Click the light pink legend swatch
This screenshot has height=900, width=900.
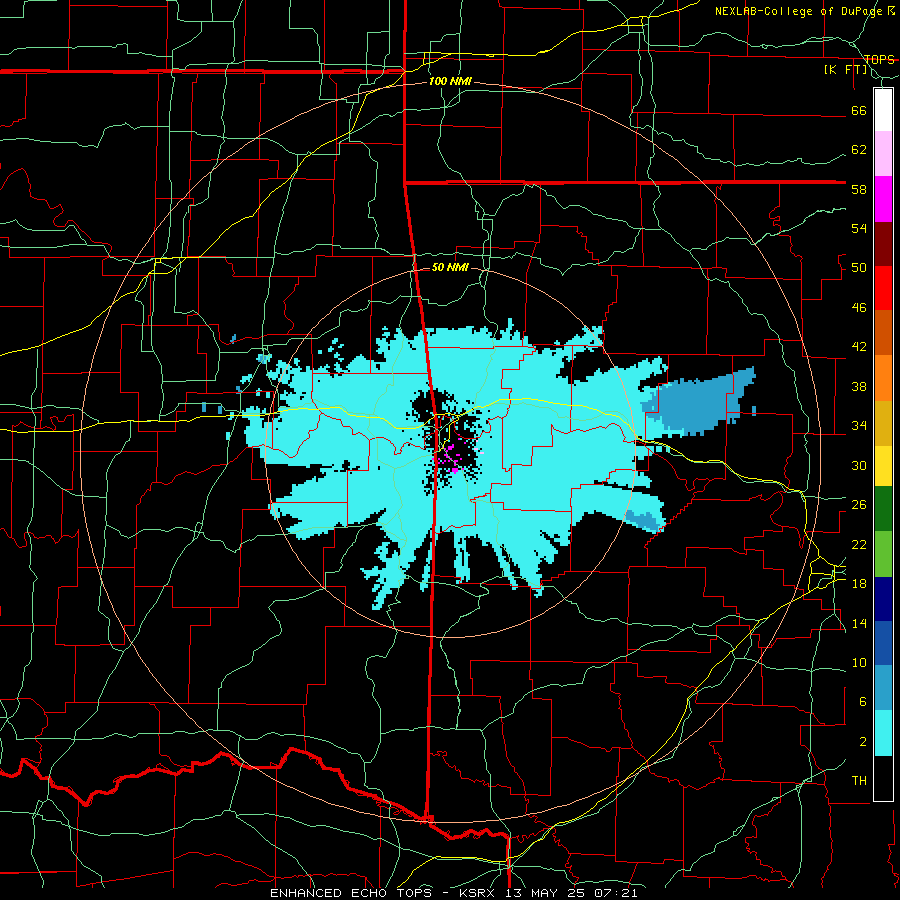click(x=883, y=154)
